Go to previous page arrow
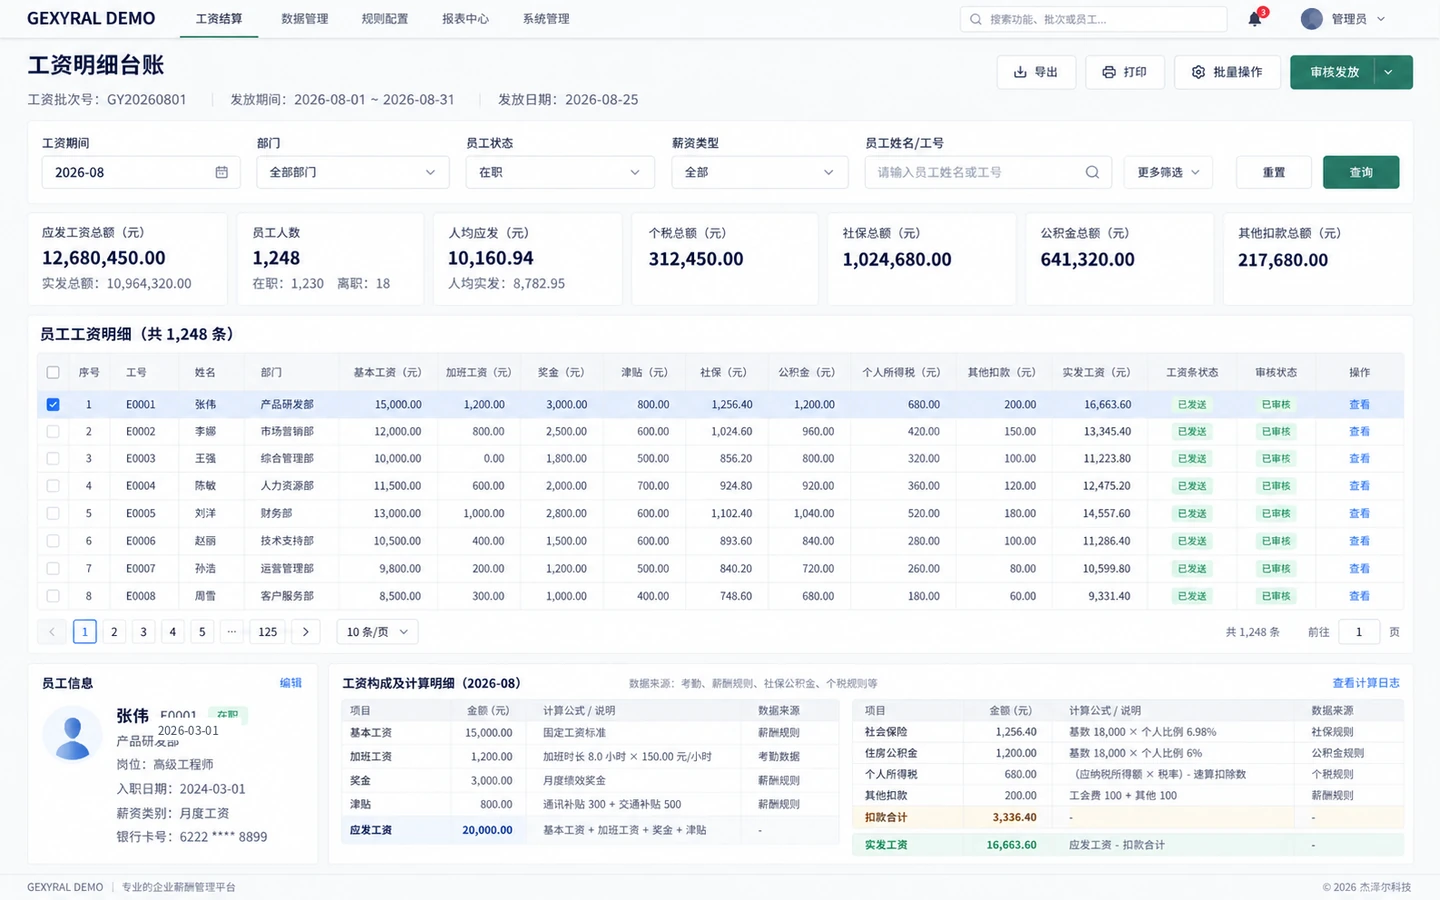 point(52,632)
